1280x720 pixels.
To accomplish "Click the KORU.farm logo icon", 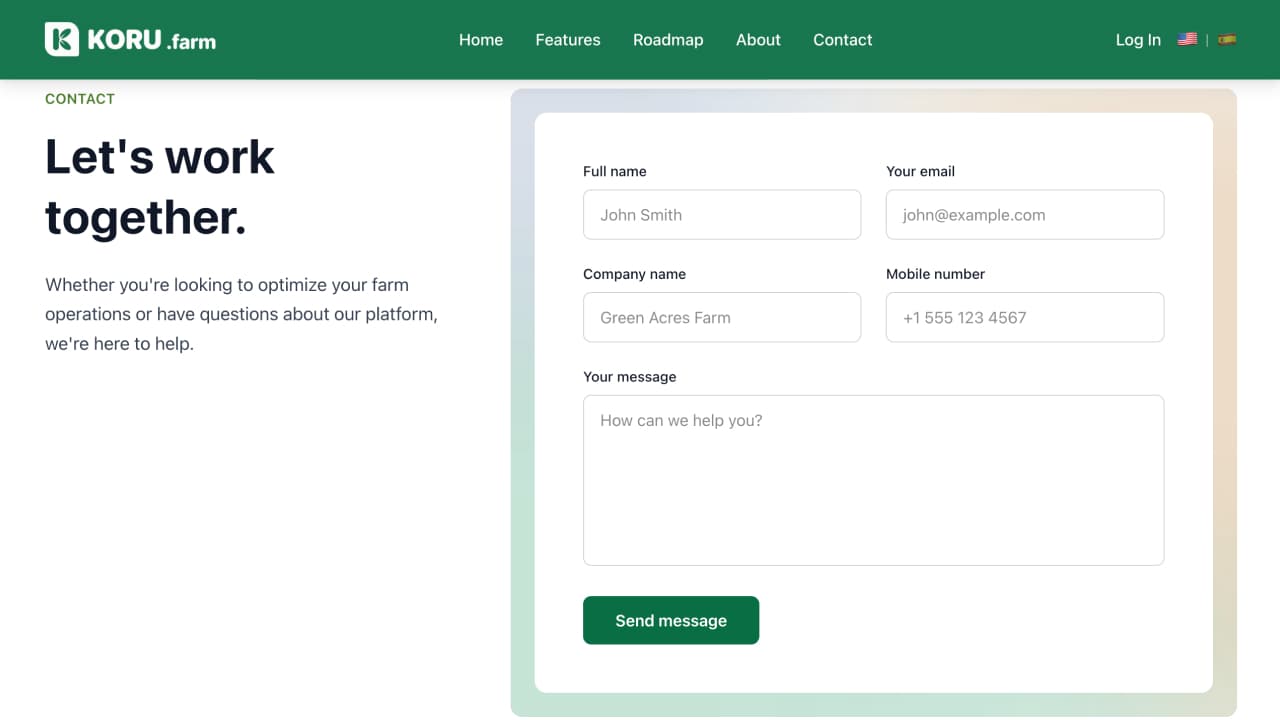I will tap(60, 39).
